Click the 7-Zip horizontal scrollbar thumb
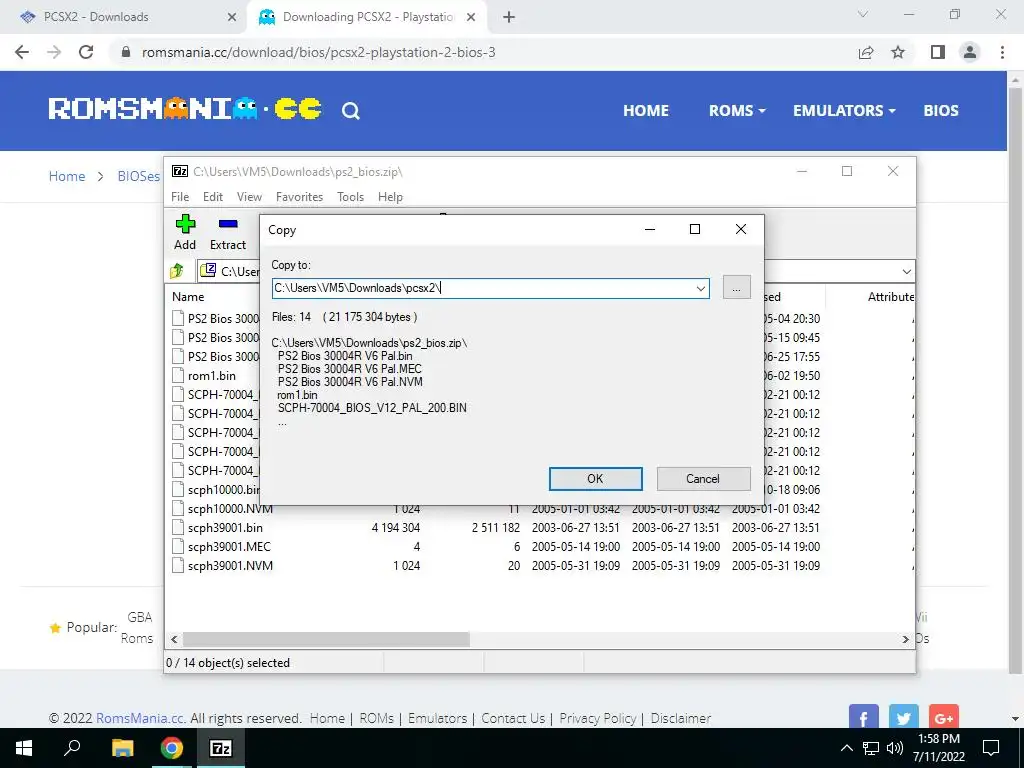The width and height of the screenshot is (1024, 768). (326, 639)
